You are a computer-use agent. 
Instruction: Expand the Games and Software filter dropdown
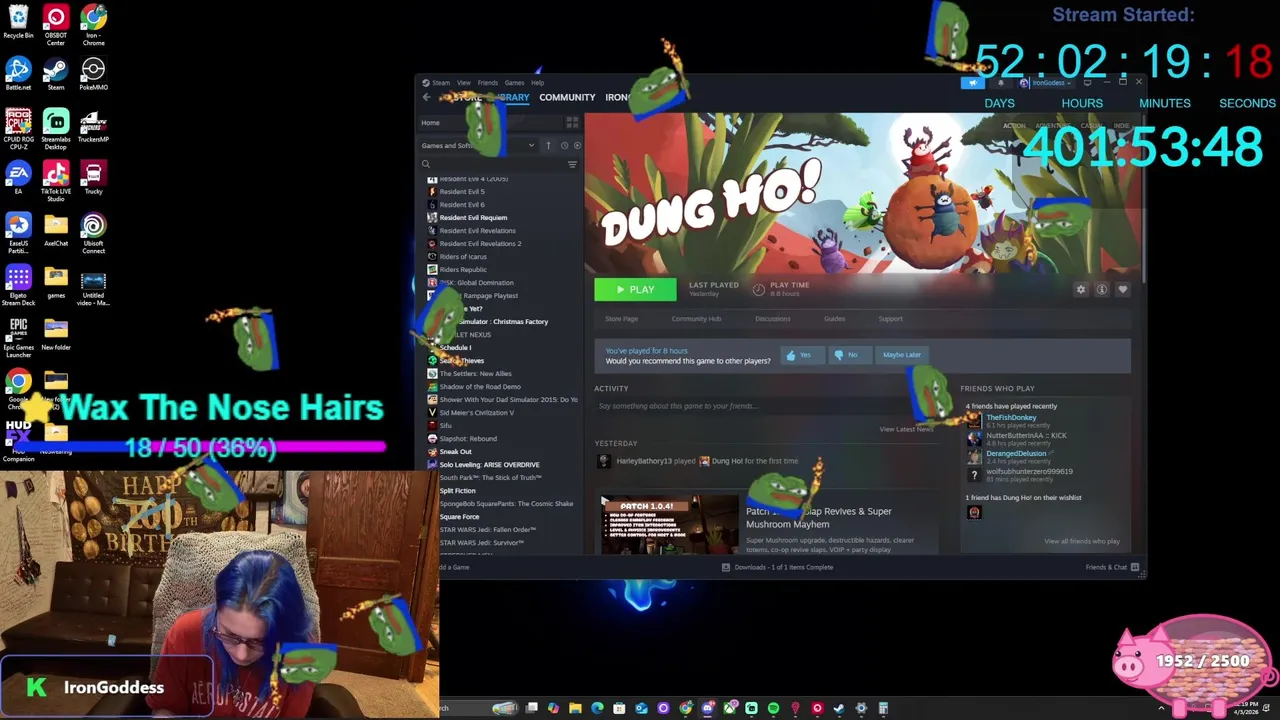[x=479, y=145]
